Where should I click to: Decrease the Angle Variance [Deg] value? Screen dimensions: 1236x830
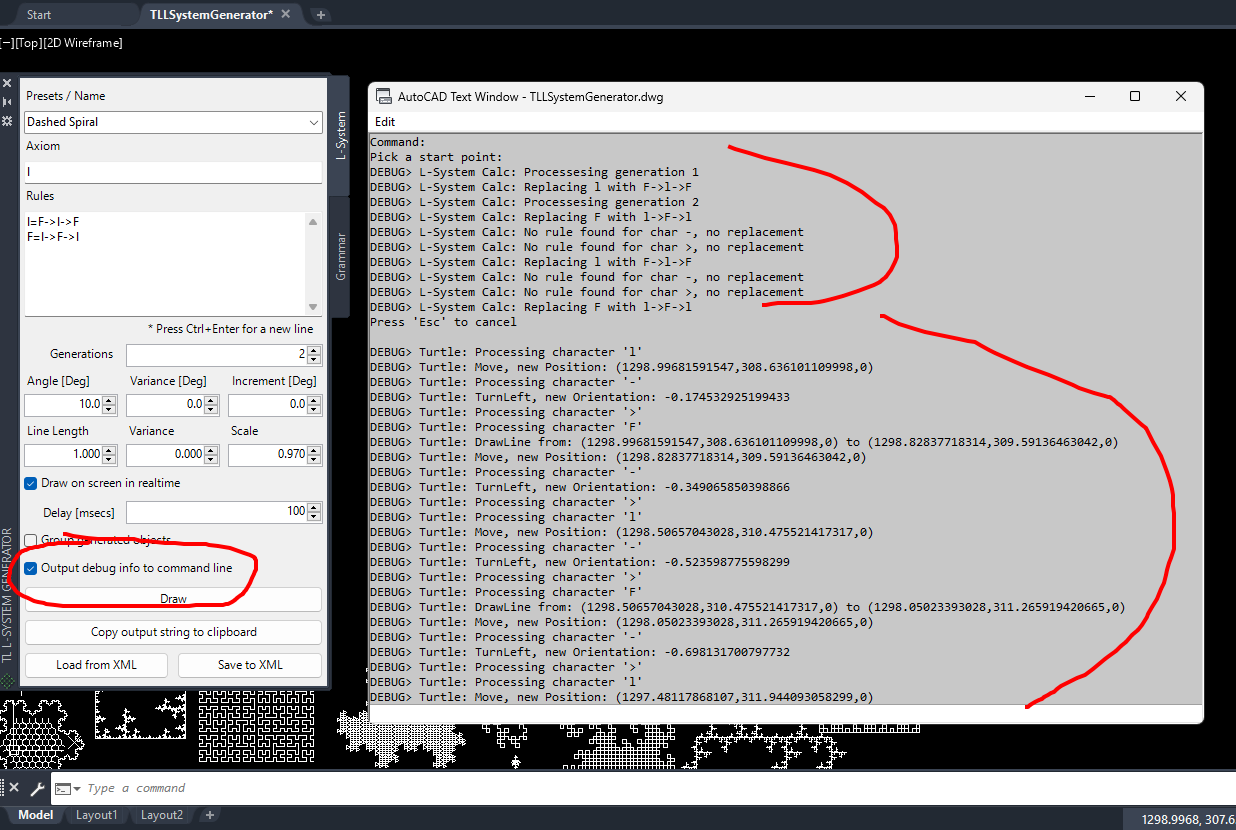212,410
